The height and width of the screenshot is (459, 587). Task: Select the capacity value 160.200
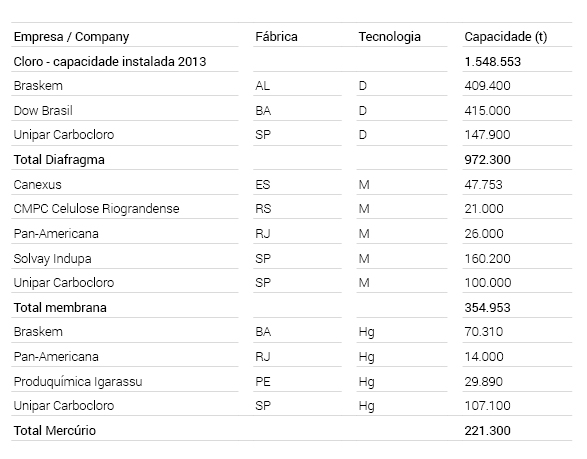487,259
